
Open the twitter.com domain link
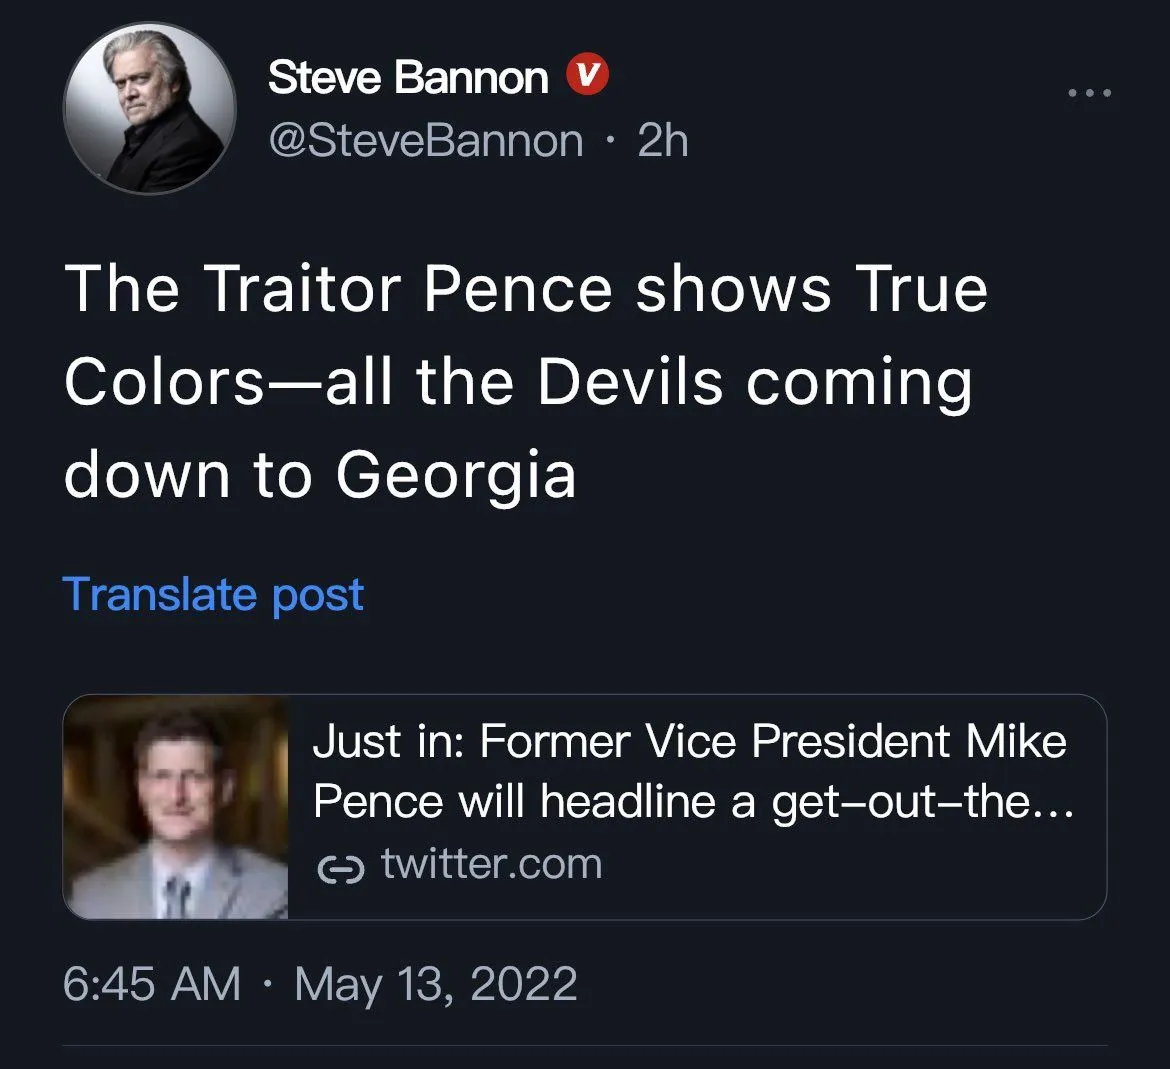pyautogui.click(x=491, y=864)
